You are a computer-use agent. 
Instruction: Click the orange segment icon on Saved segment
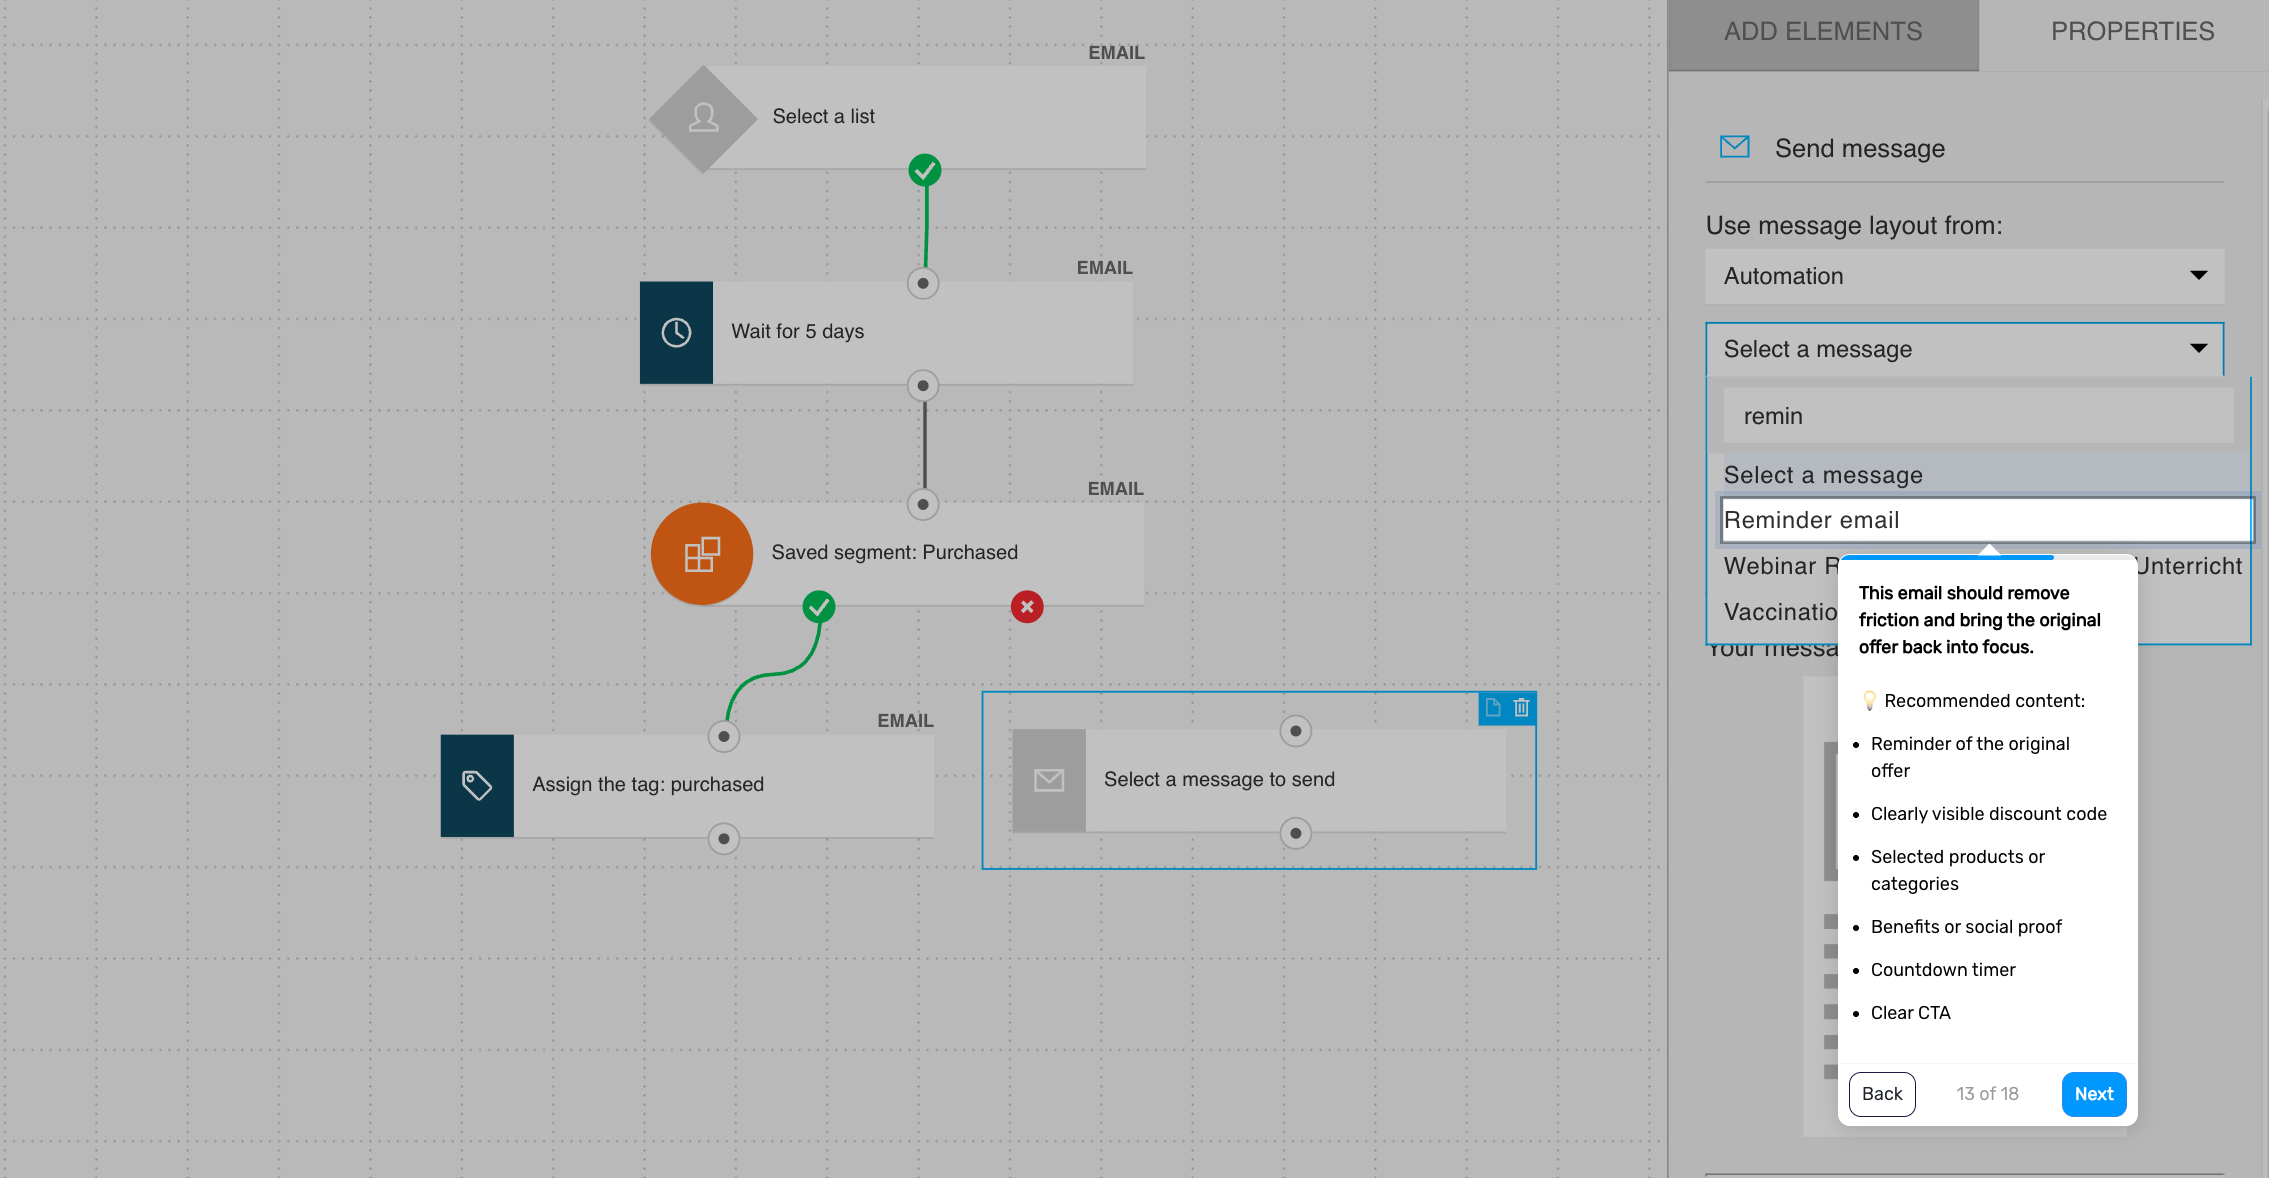(702, 553)
